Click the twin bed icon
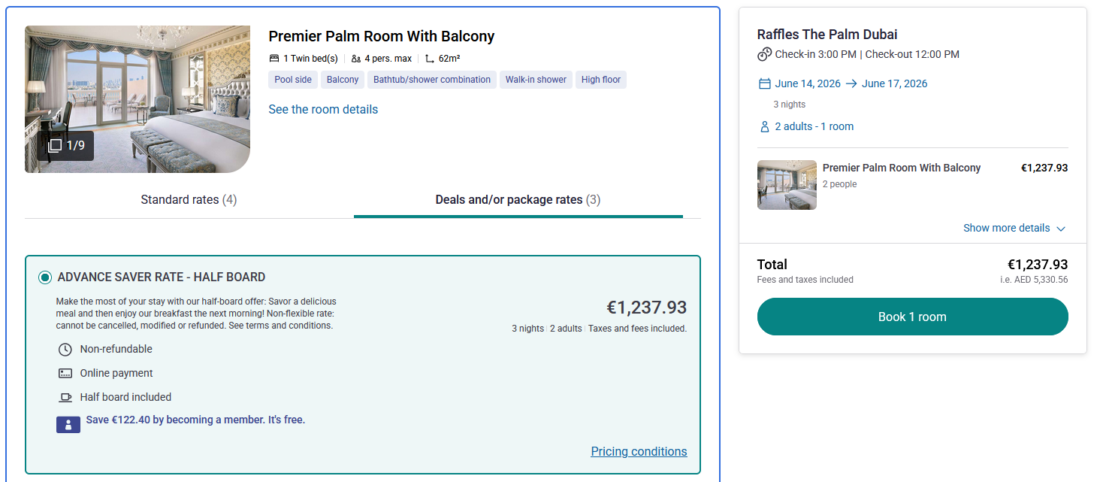 (x=274, y=59)
